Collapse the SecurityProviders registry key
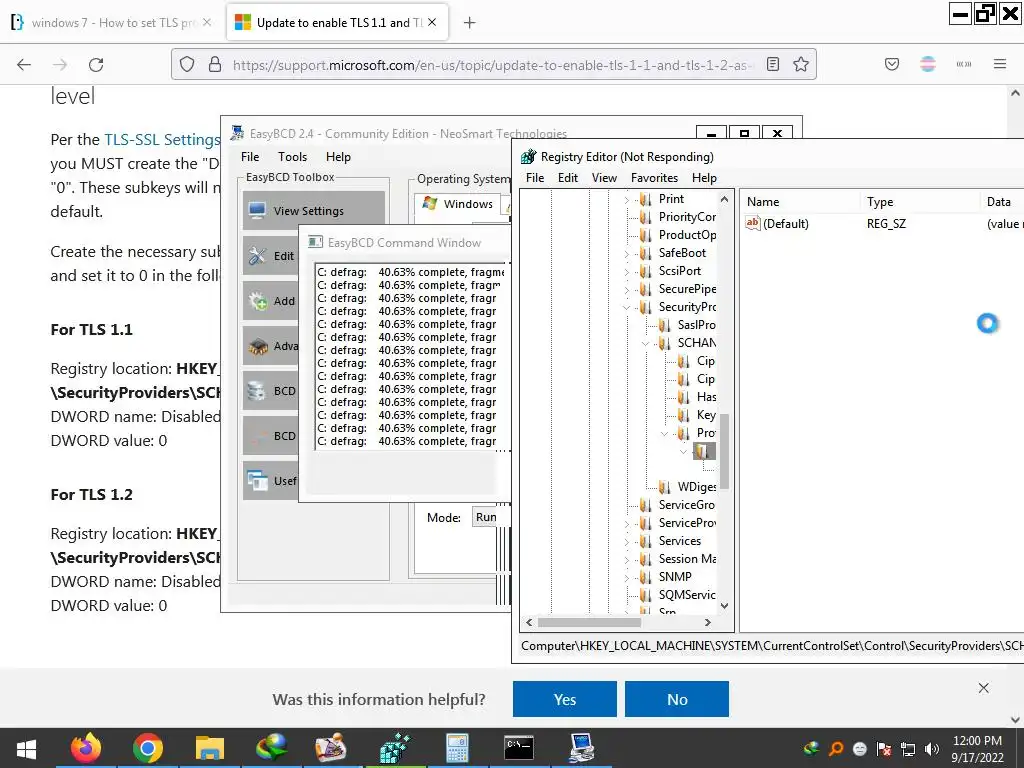The height and width of the screenshot is (768, 1024). 626,307
